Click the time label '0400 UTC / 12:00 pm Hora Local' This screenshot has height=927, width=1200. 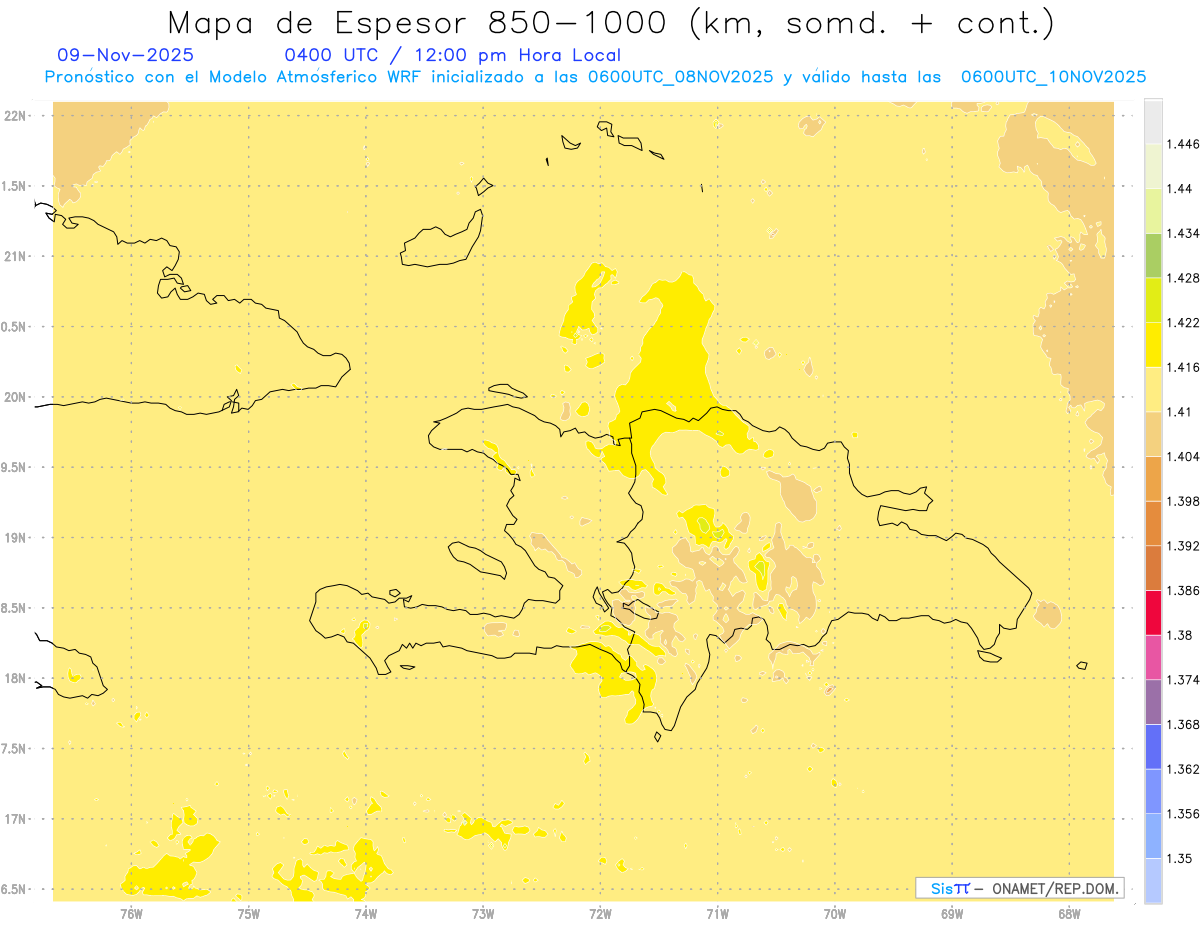click(x=452, y=55)
